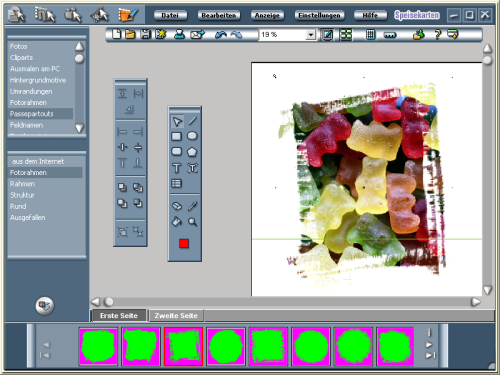Select Umrandungen category
This screenshot has height=375, width=500.
[31, 91]
